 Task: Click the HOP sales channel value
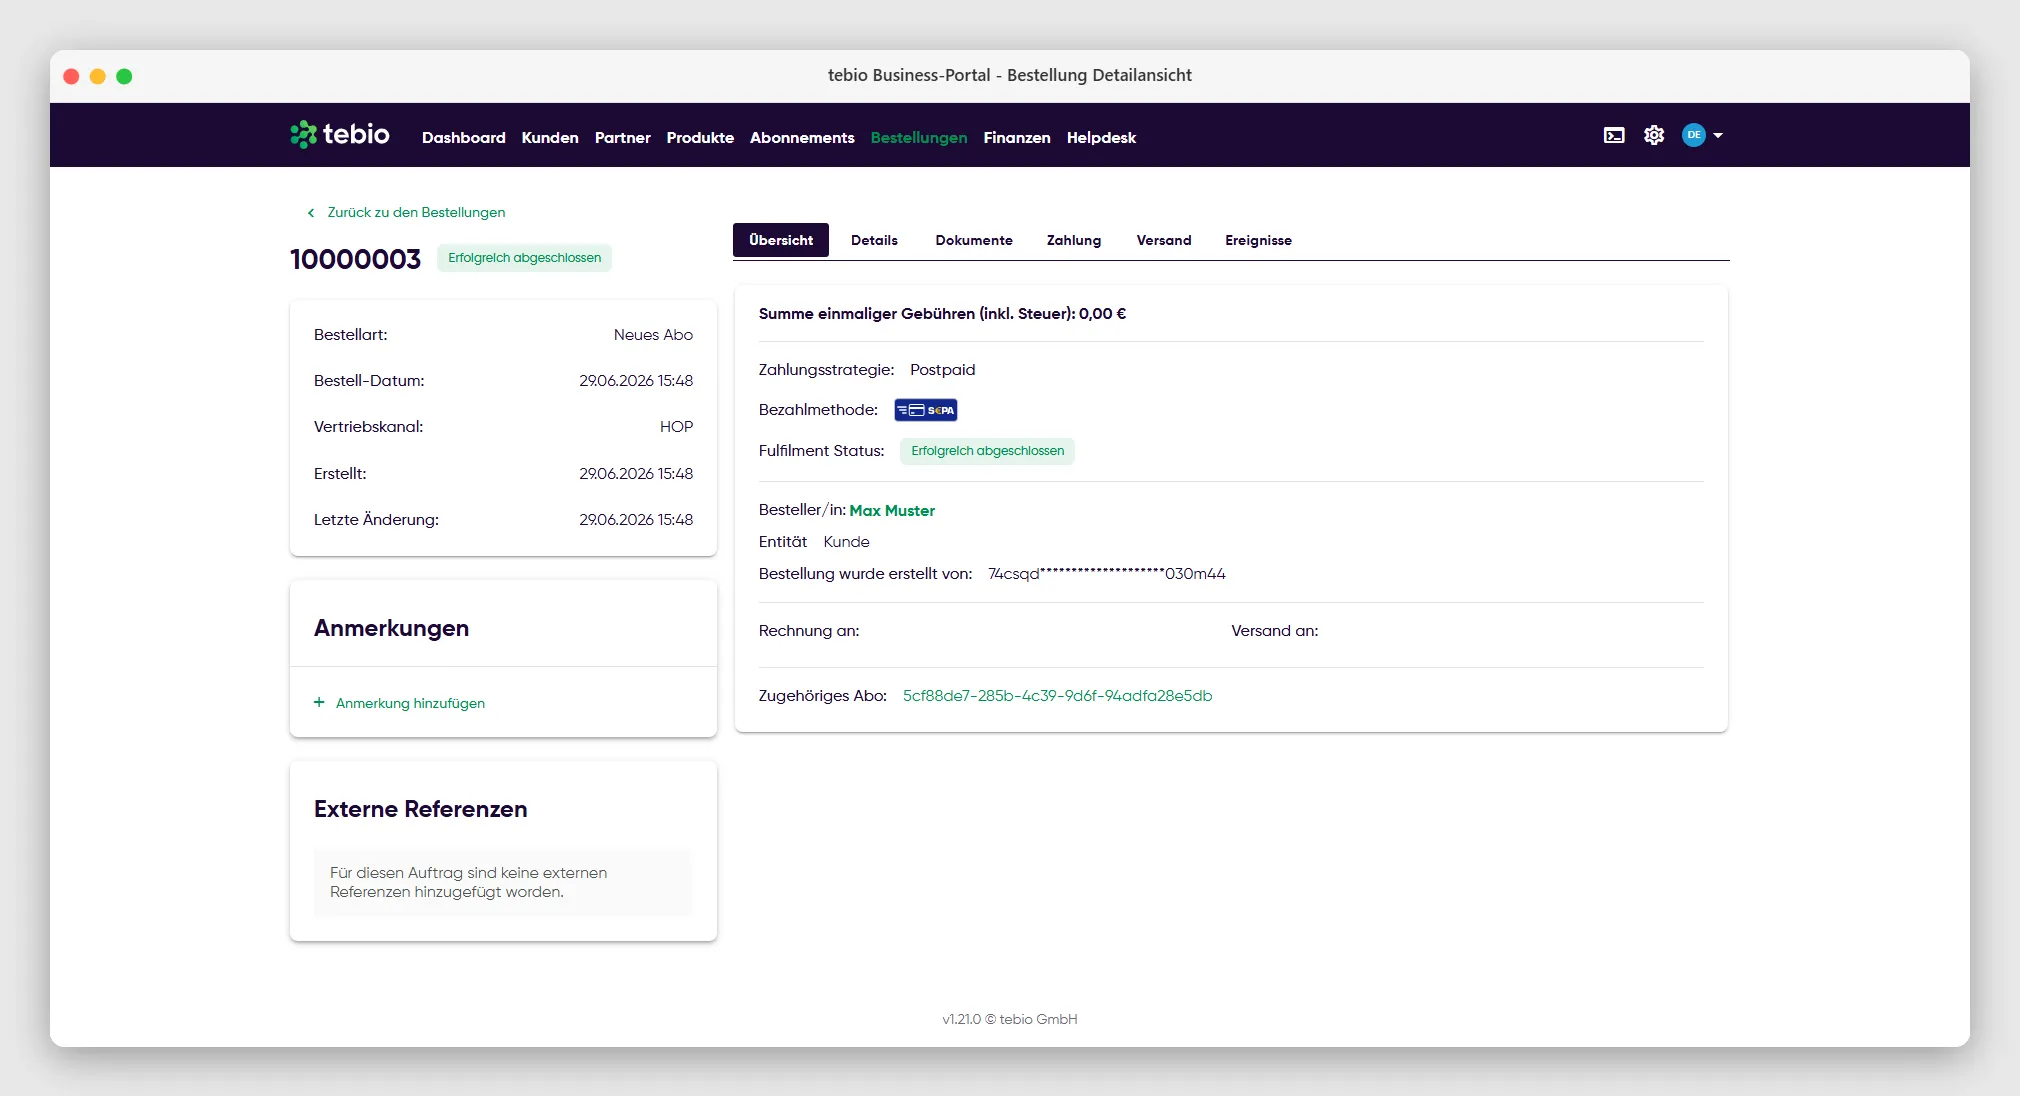(676, 427)
